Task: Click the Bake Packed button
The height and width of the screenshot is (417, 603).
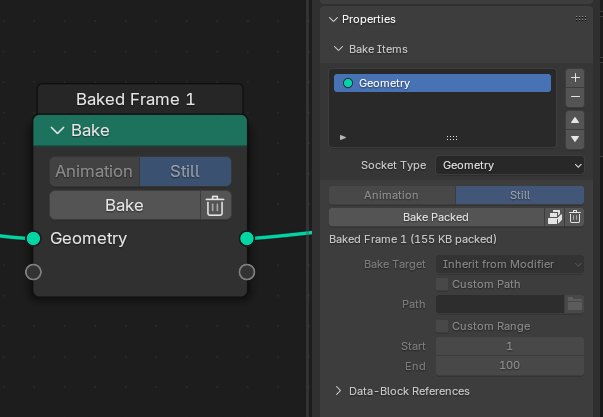Action: click(435, 217)
